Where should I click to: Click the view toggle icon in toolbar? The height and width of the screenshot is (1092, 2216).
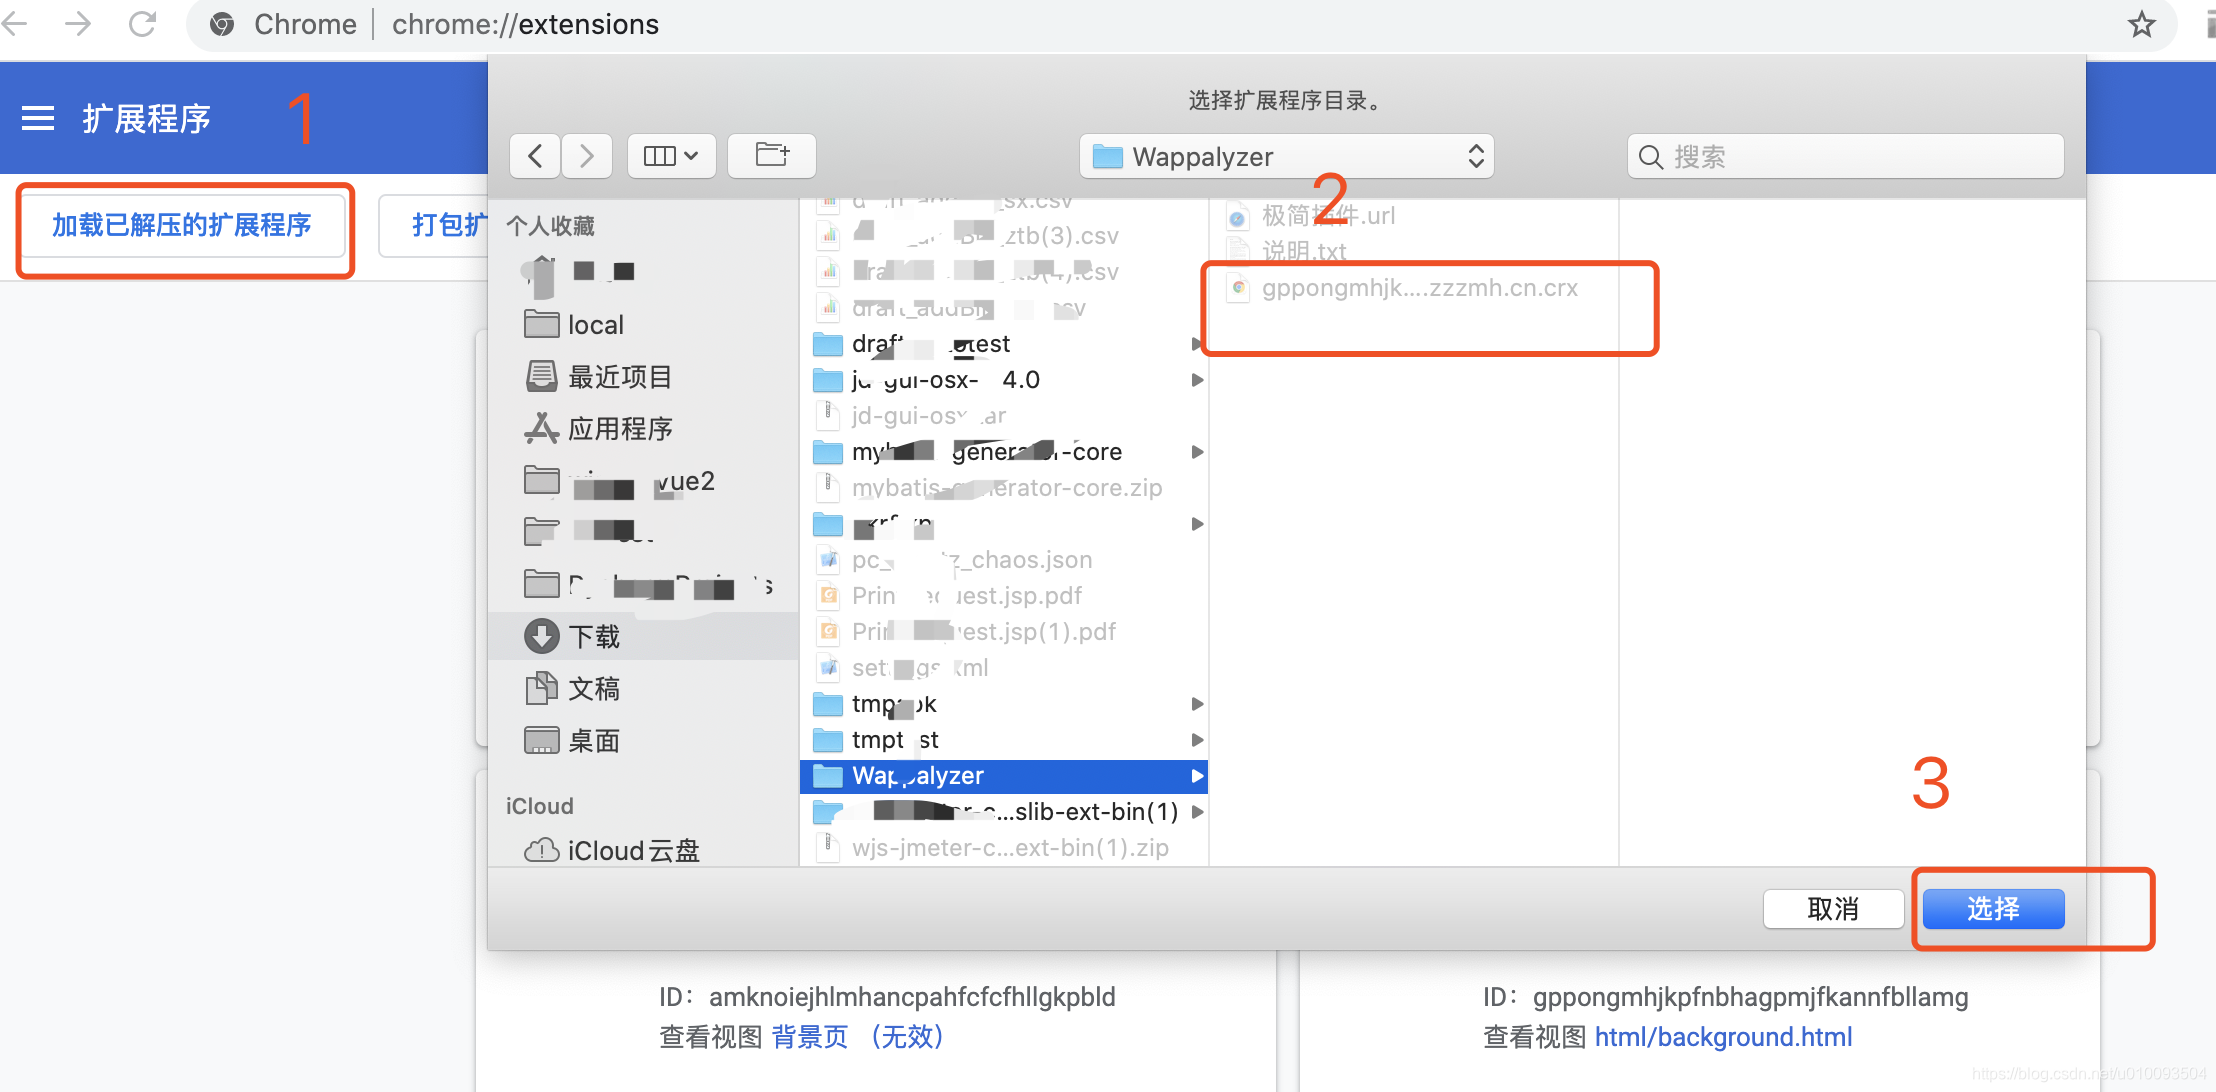667,155
